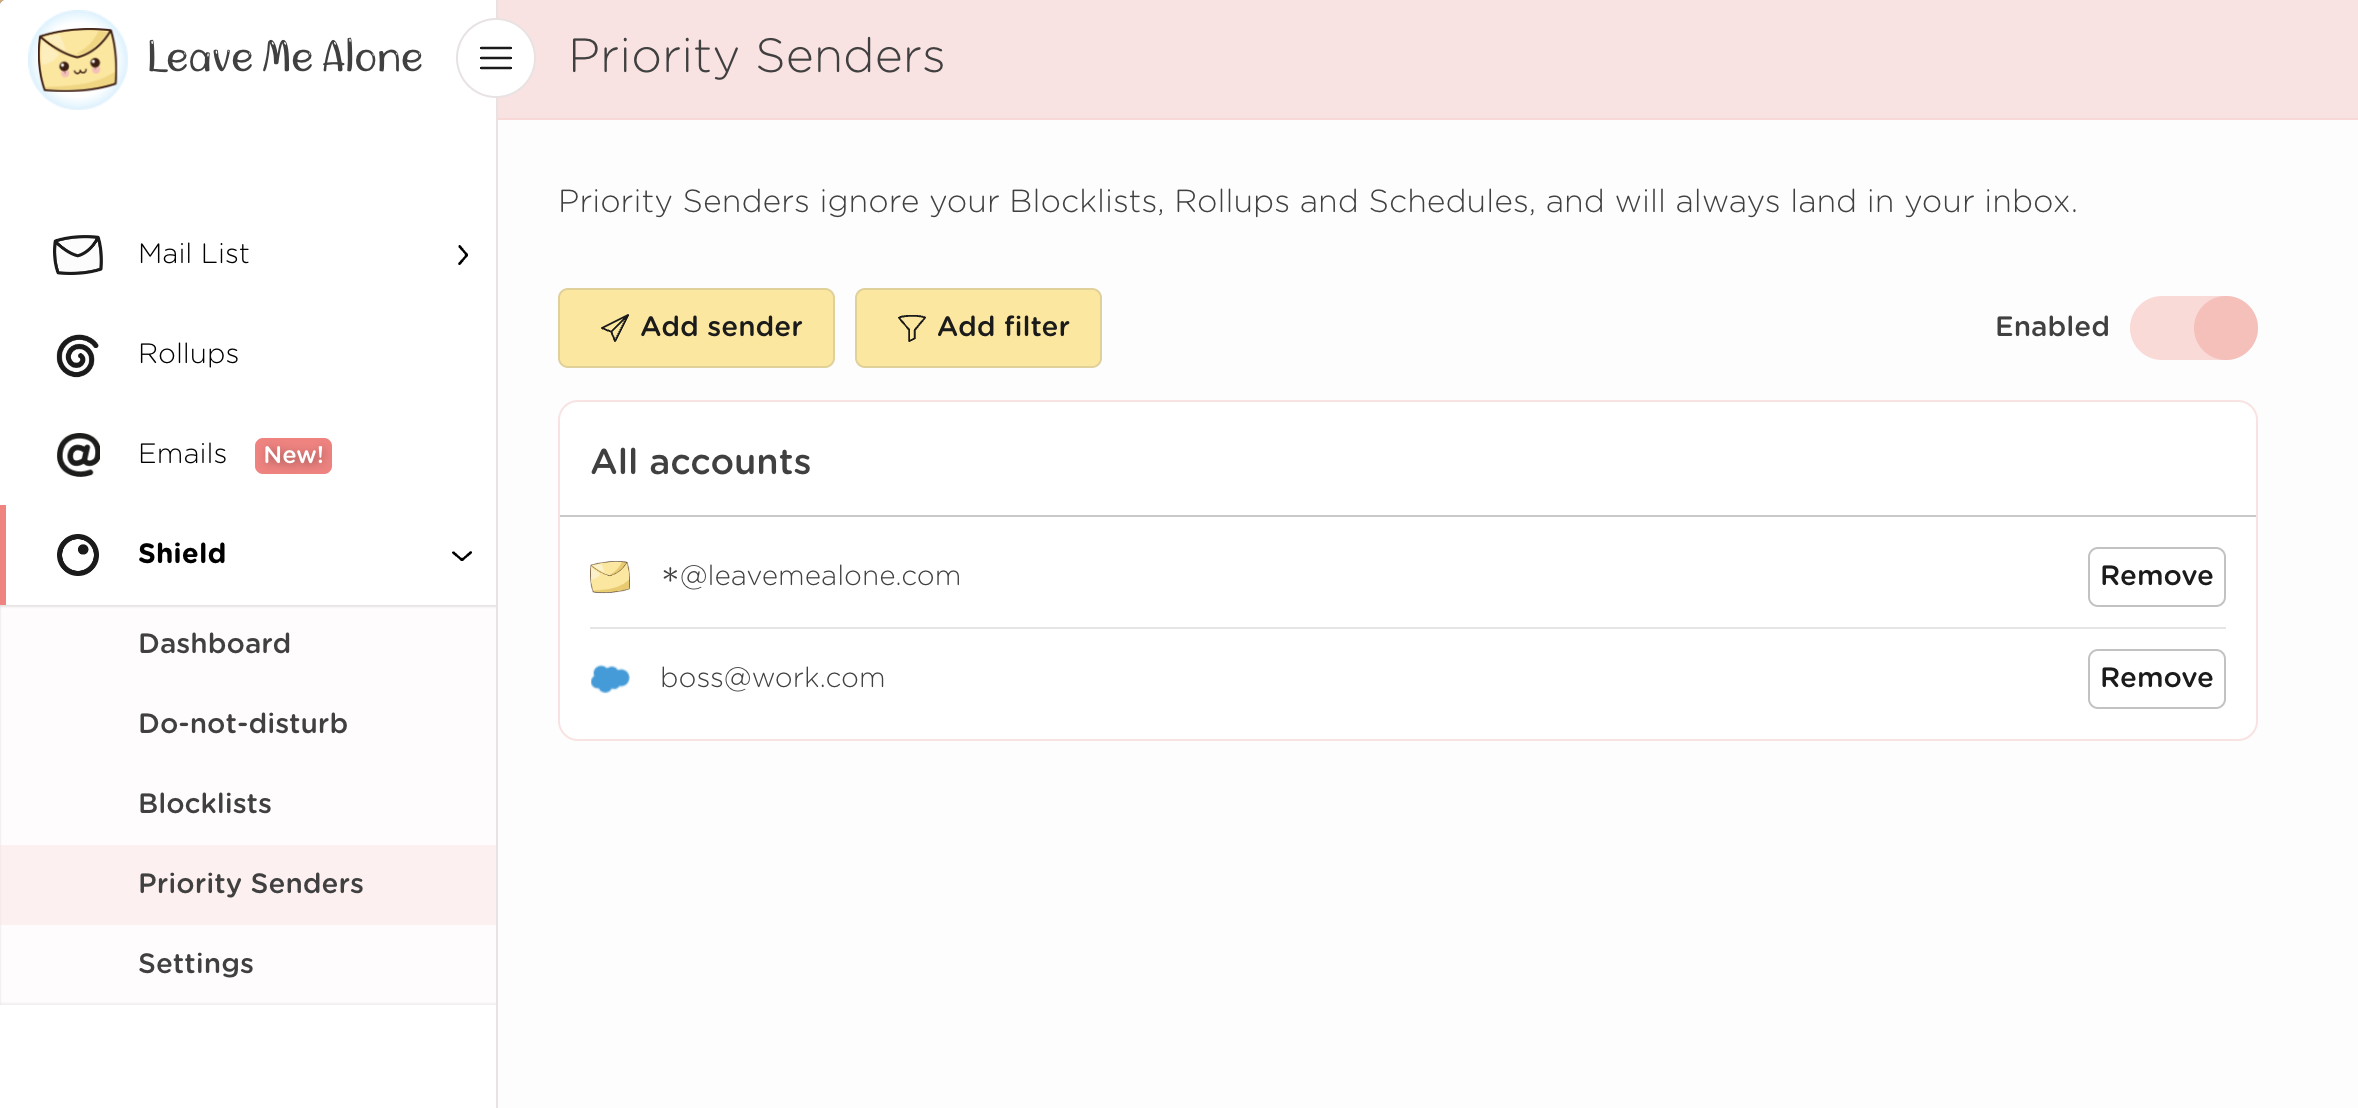Open Shield Settings
This screenshot has height=1108, width=2358.
[196, 964]
